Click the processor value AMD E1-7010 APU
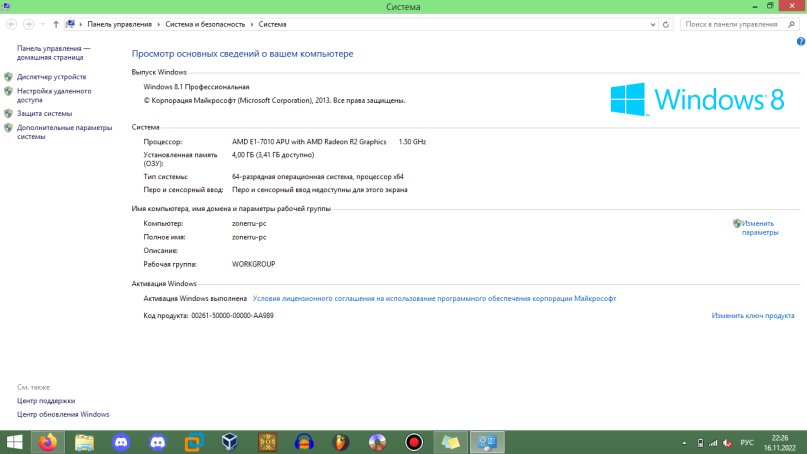The height and width of the screenshot is (454, 807). pyautogui.click(x=309, y=142)
